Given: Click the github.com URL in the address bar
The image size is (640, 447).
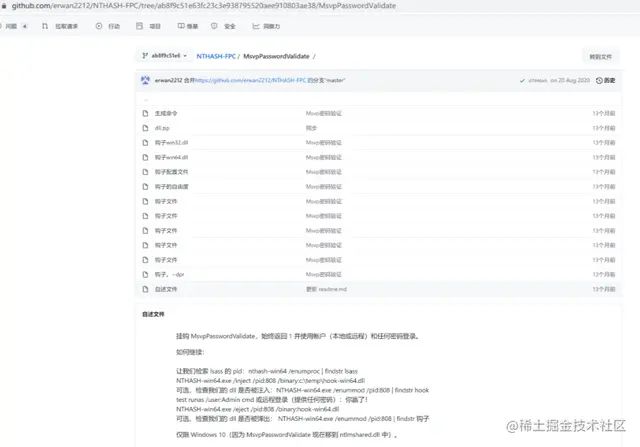Looking at the screenshot, I should pos(204,6).
